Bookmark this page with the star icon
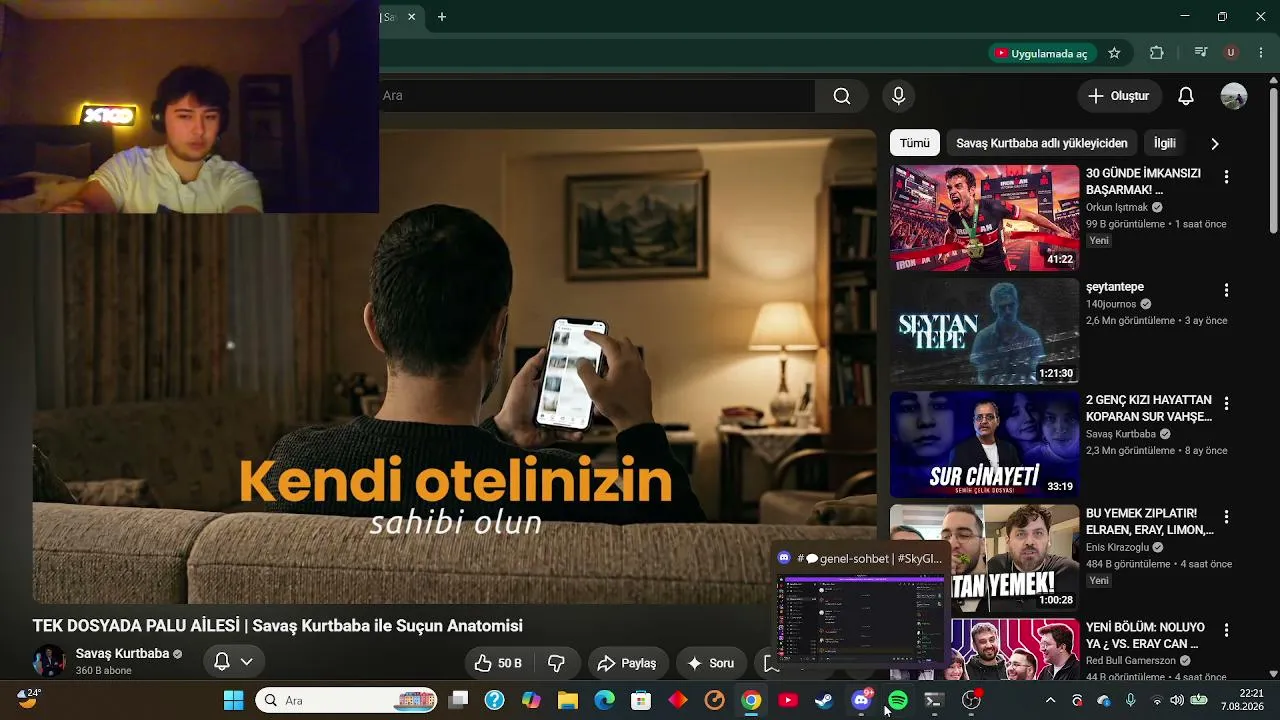1280x720 pixels. click(x=1114, y=53)
